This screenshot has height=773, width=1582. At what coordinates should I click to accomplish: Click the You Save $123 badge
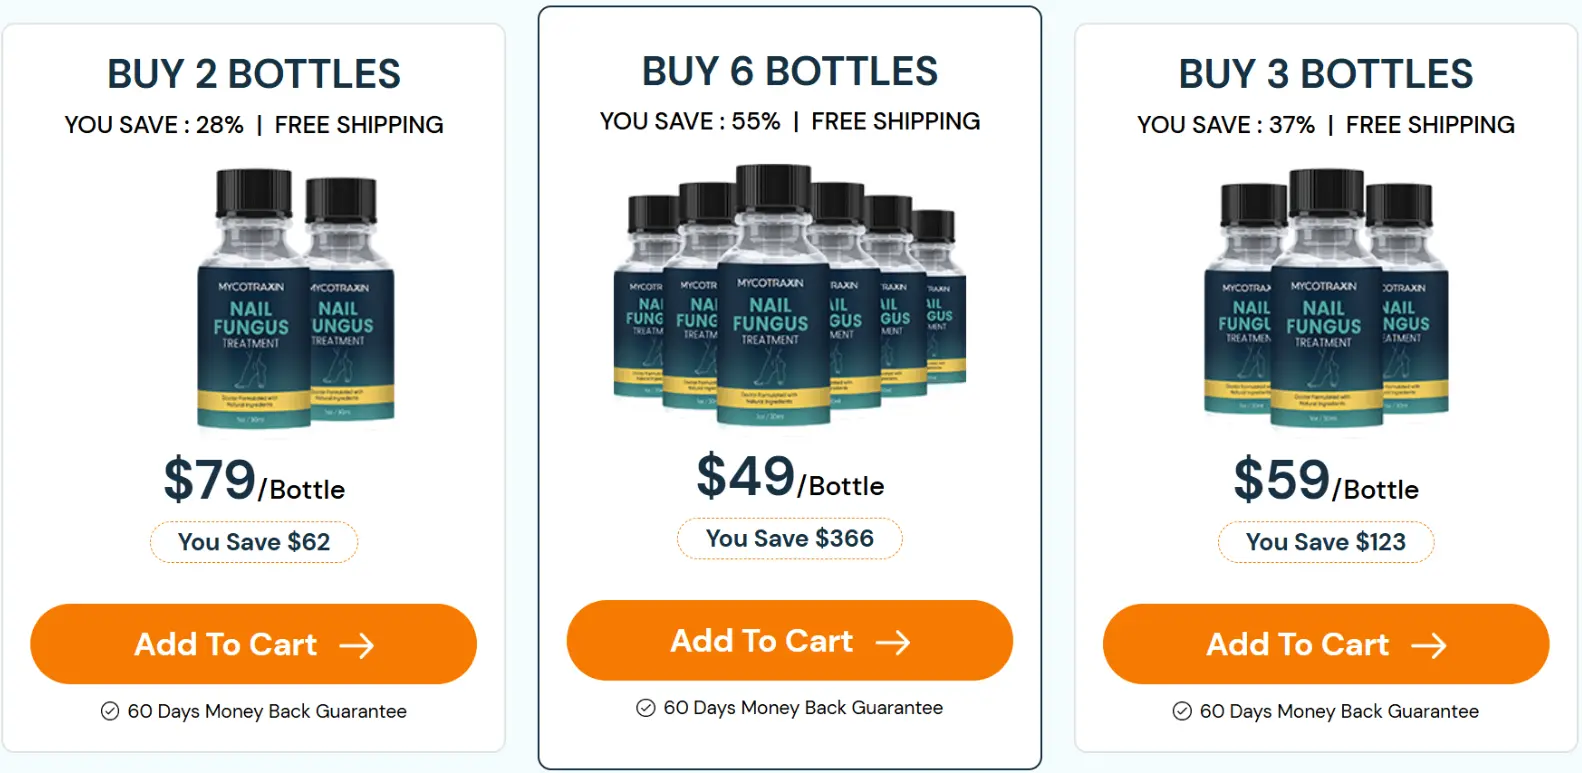(x=1326, y=542)
